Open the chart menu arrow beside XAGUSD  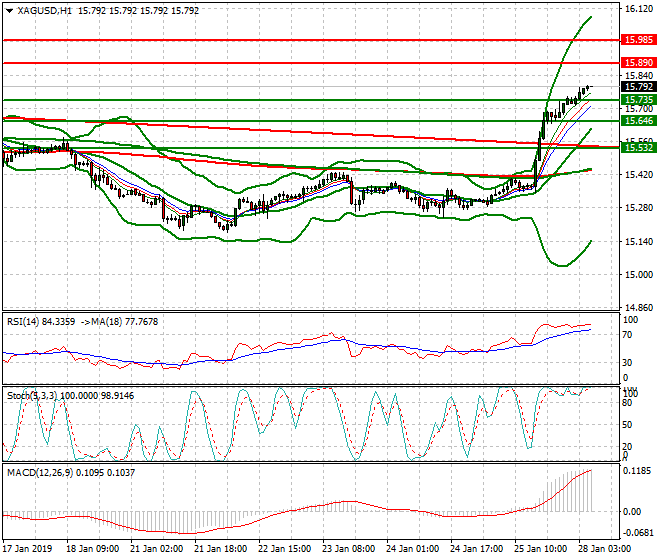click(8, 10)
